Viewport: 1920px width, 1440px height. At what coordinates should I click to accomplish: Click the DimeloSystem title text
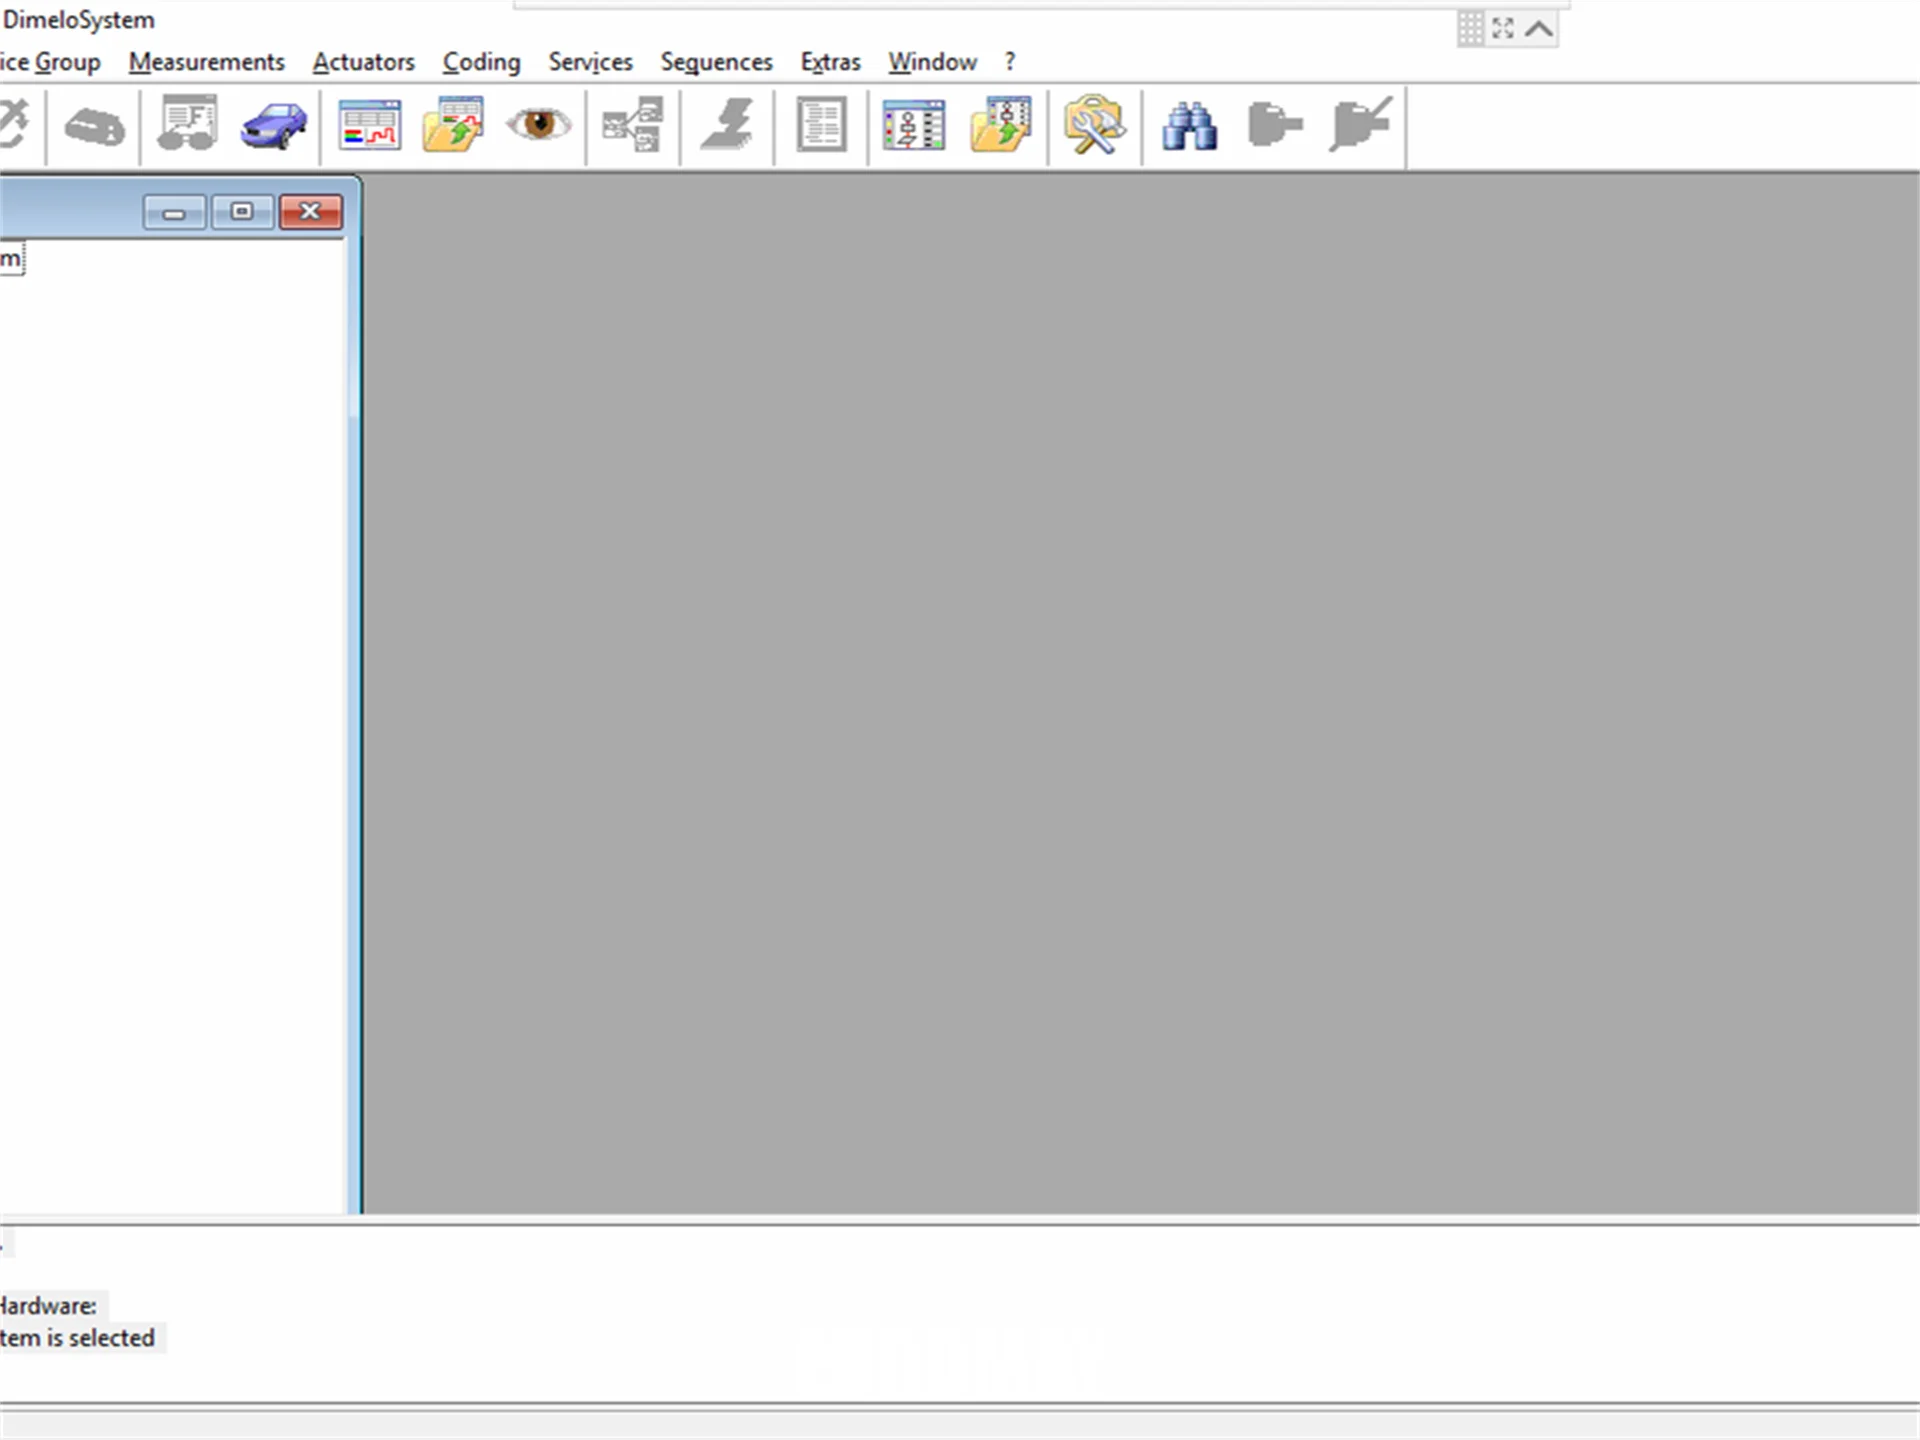pos(78,20)
